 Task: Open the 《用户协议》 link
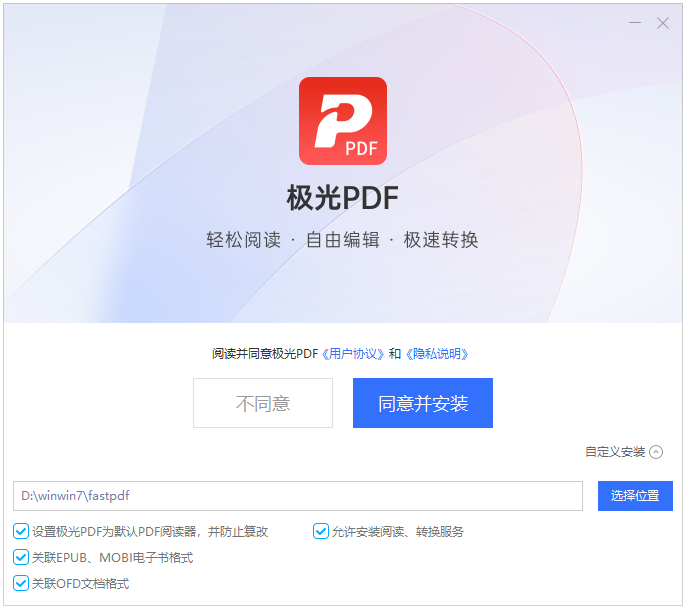tap(353, 354)
